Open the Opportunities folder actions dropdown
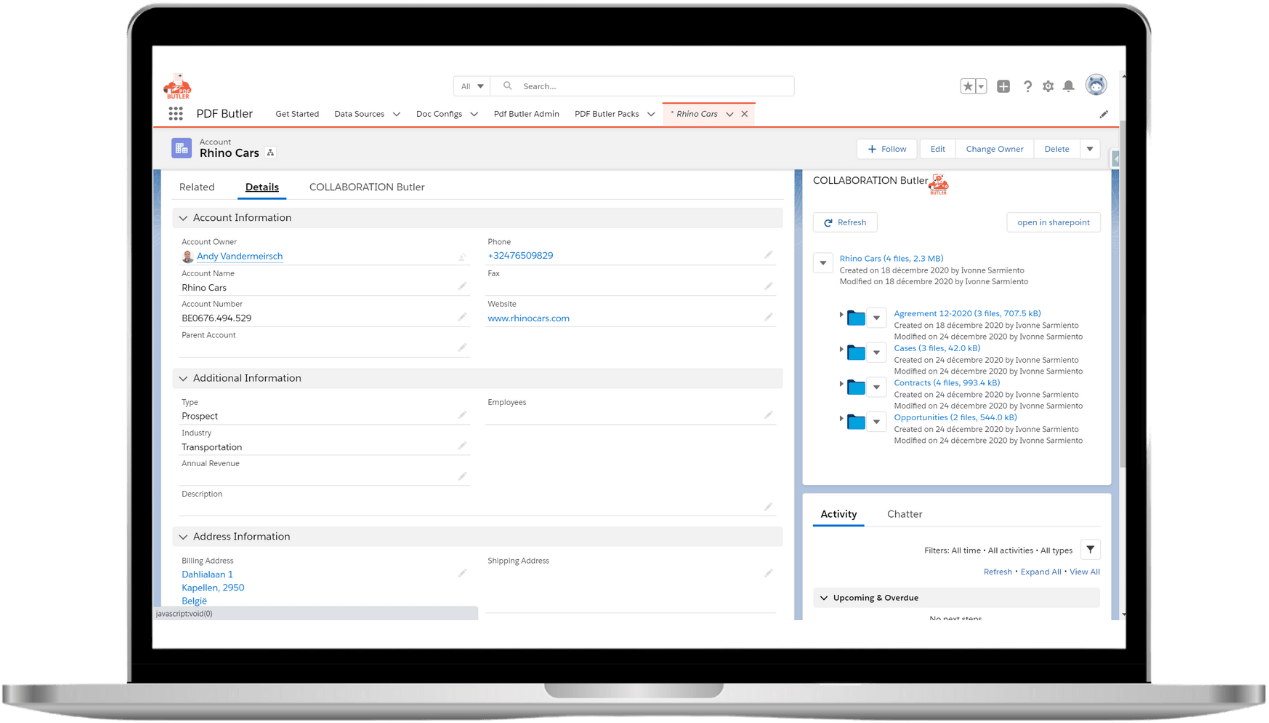 click(876, 421)
